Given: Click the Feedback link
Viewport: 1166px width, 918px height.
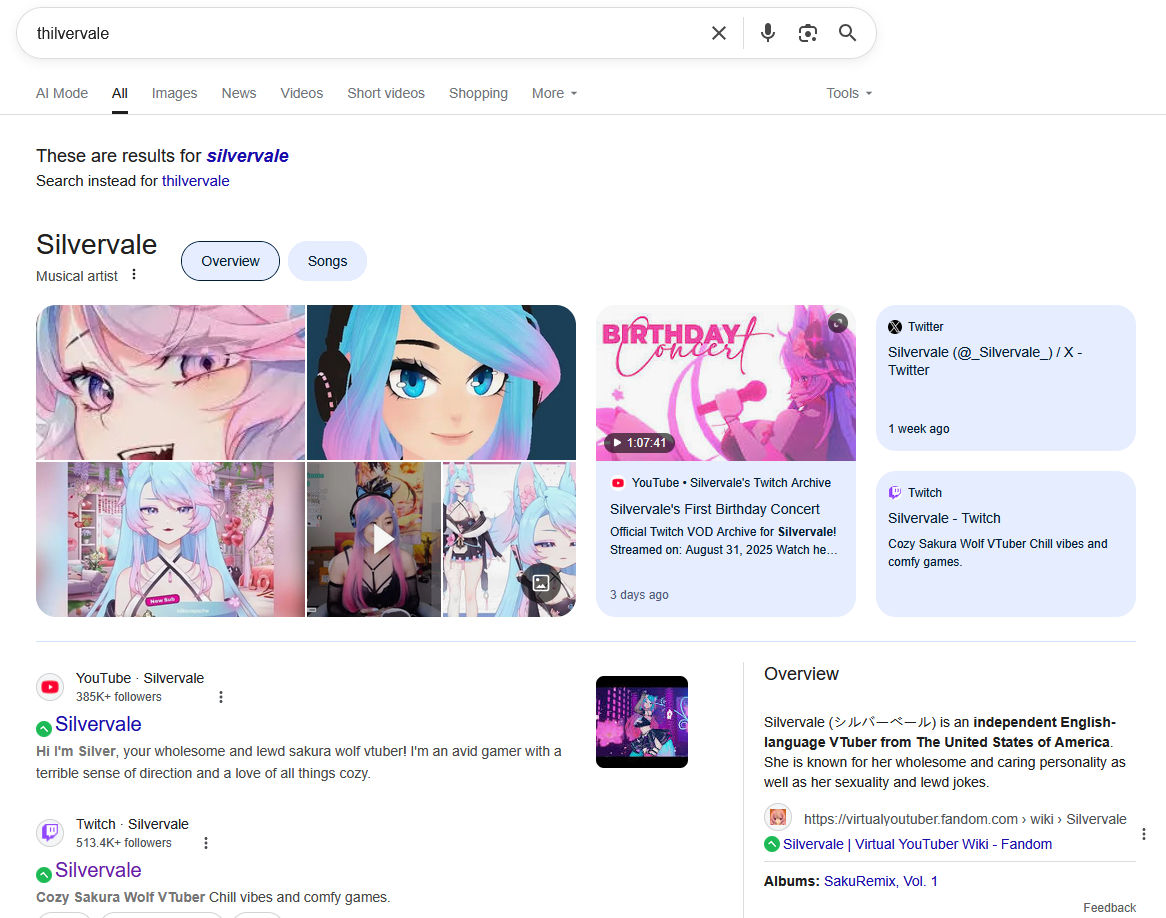Looking at the screenshot, I should point(1109,908).
